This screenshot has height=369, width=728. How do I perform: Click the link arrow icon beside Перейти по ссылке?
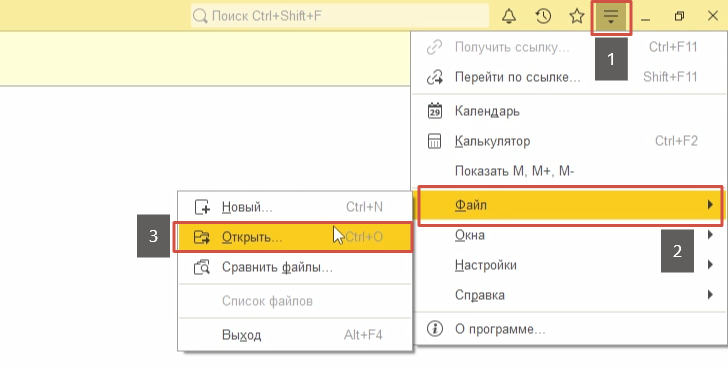point(435,77)
